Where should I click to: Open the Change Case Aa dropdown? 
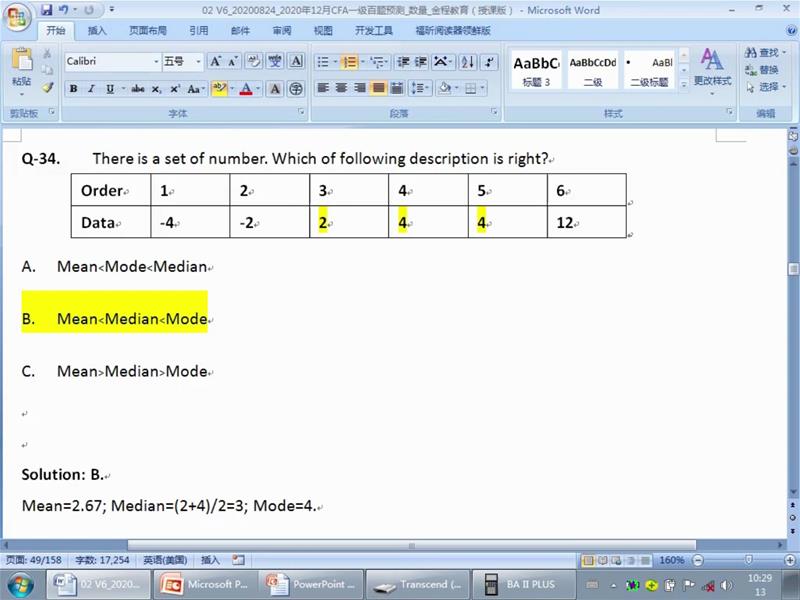click(x=196, y=89)
